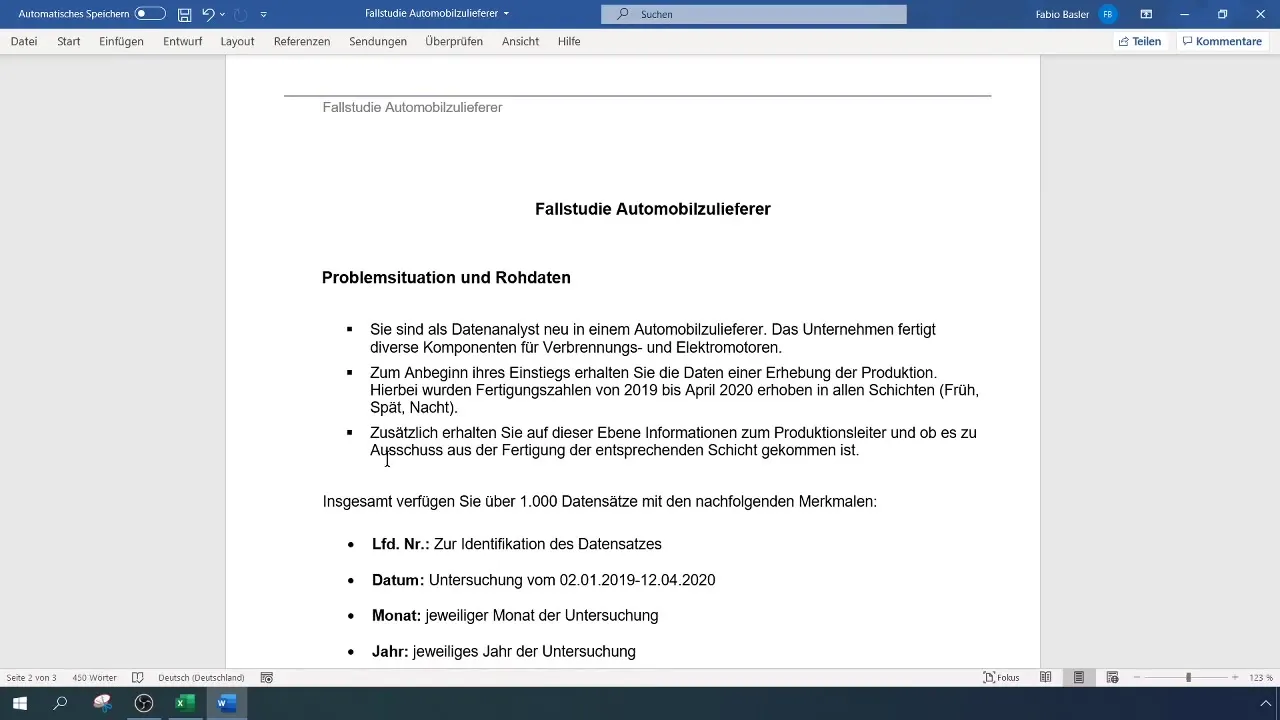Screen dimensions: 1280x720
Task: Click the Redo icon in title bar
Action: 240,14
